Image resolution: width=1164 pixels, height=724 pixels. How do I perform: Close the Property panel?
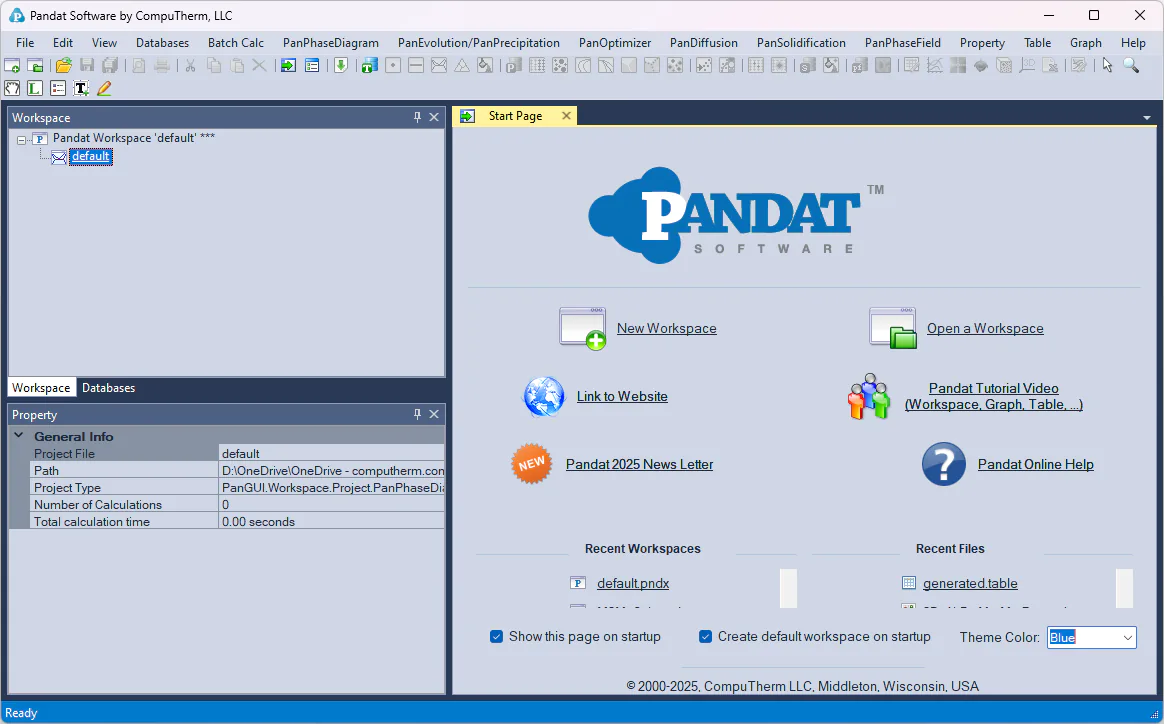click(x=434, y=414)
